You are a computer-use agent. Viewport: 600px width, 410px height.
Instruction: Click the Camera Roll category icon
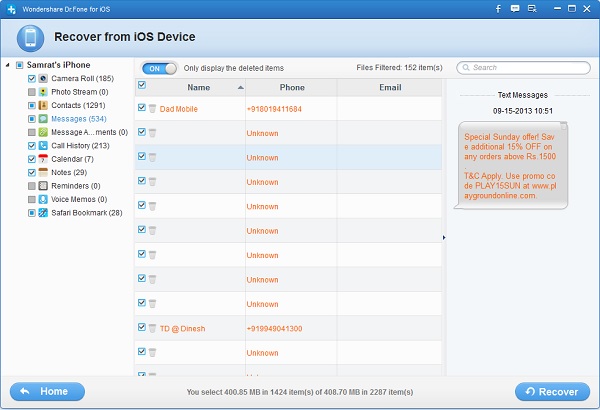43,78
